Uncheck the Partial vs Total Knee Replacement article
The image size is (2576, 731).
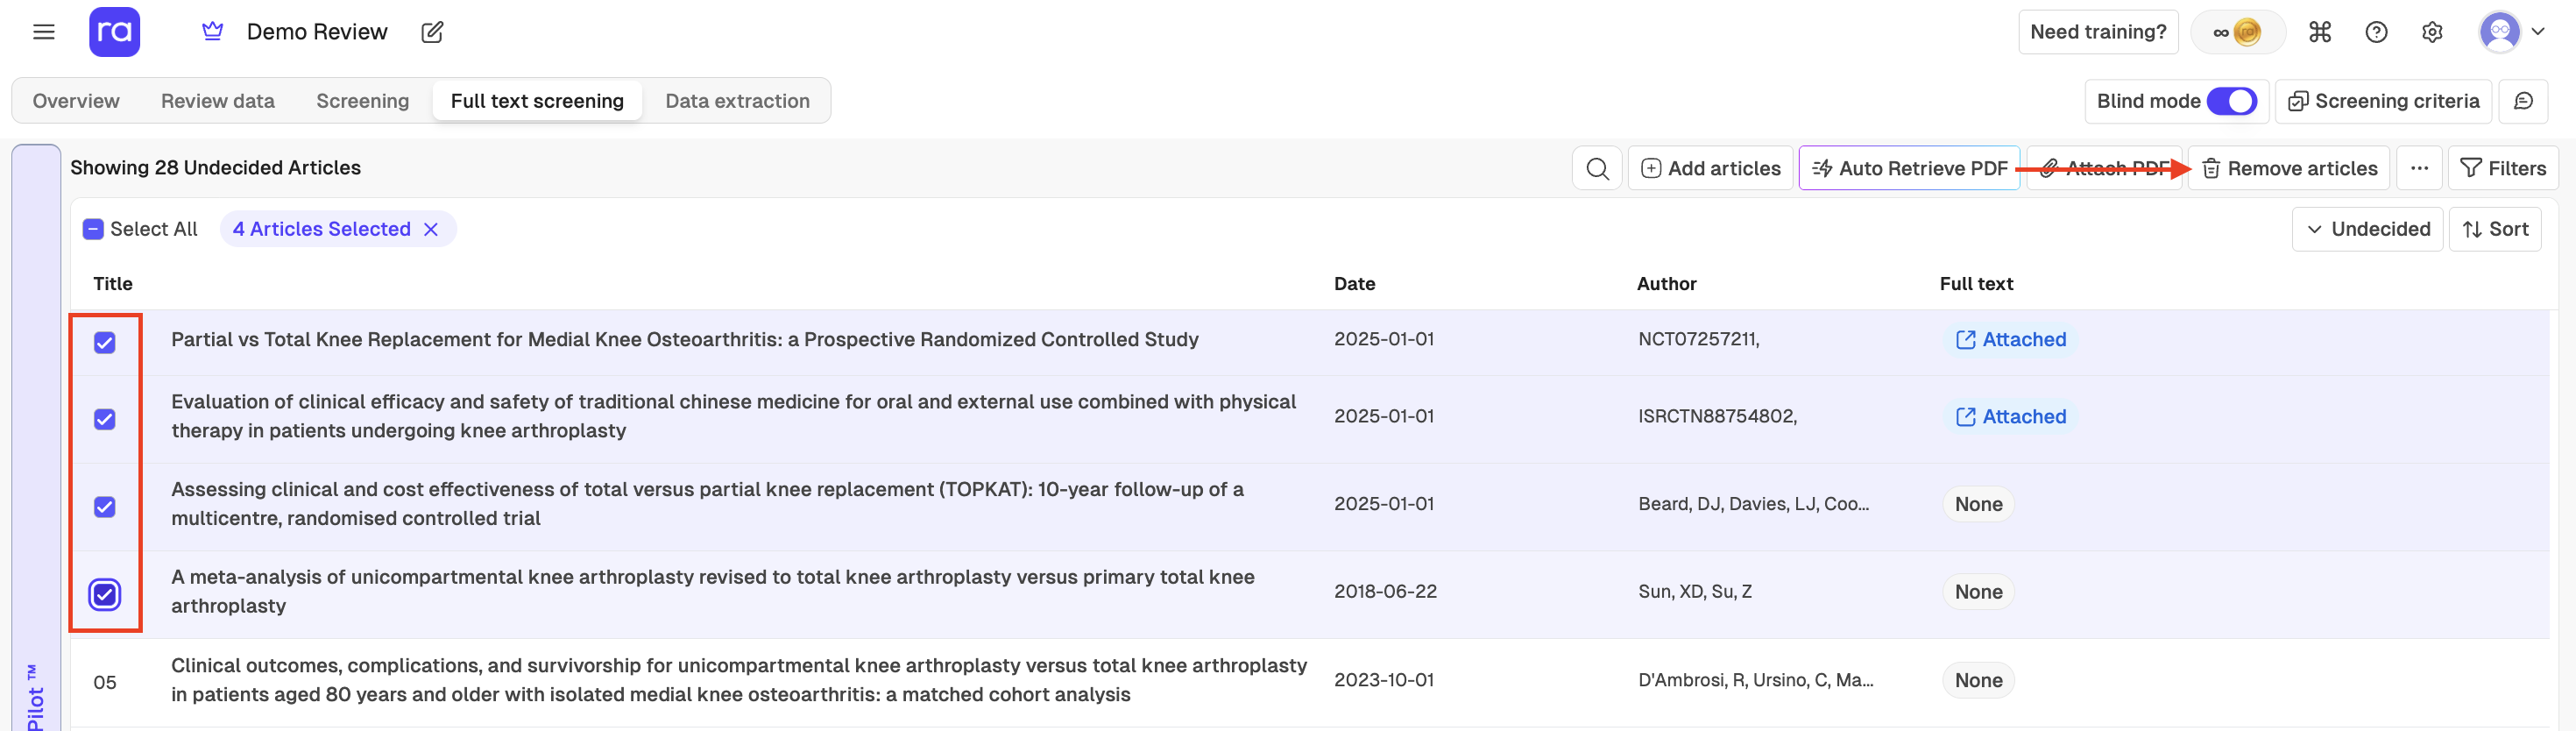[105, 342]
